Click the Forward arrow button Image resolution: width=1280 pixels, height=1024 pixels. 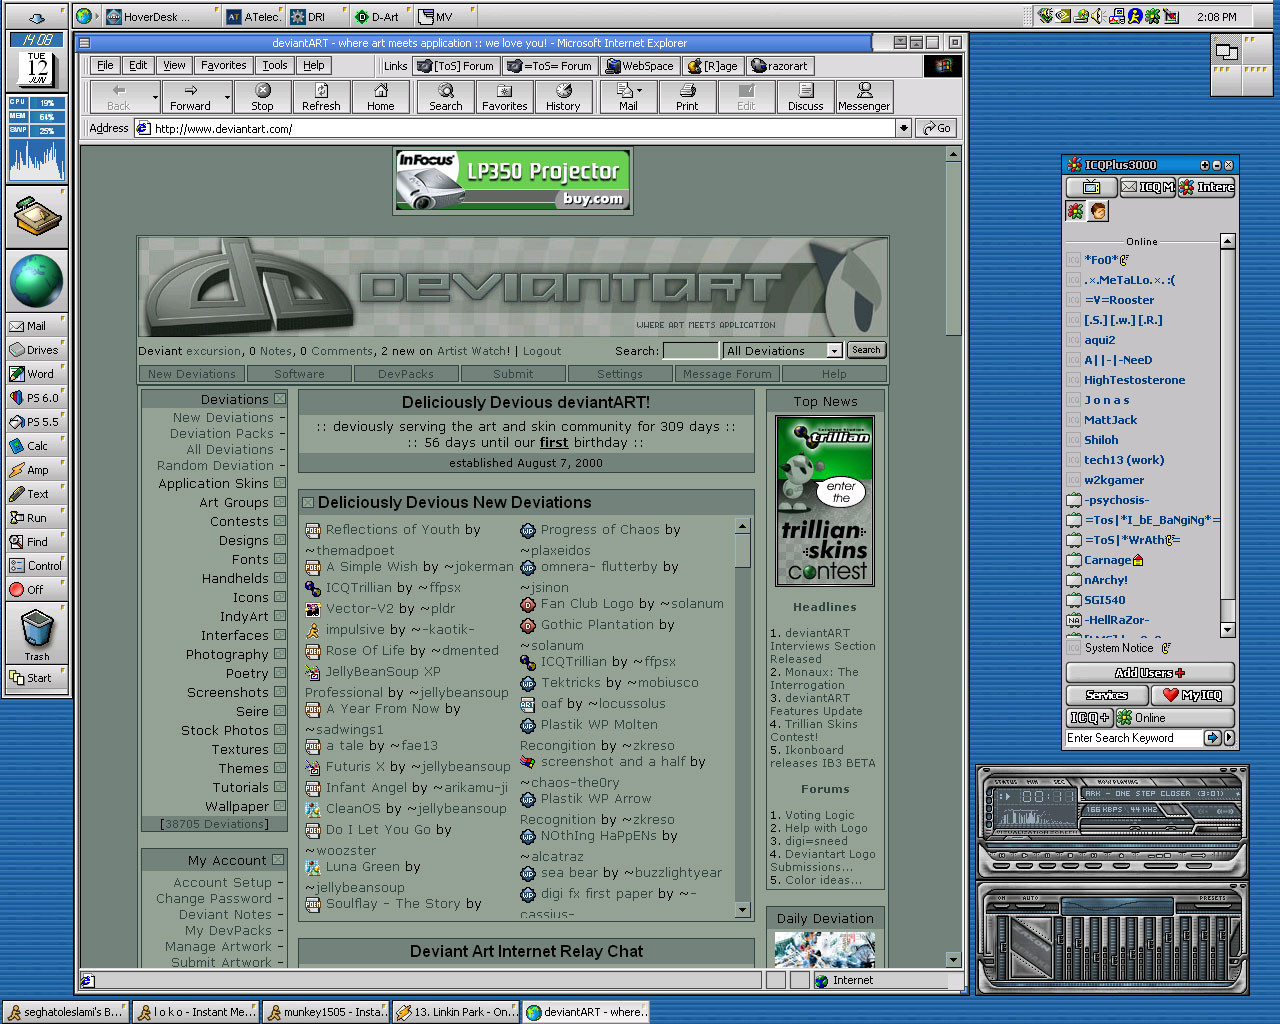pyautogui.click(x=190, y=97)
